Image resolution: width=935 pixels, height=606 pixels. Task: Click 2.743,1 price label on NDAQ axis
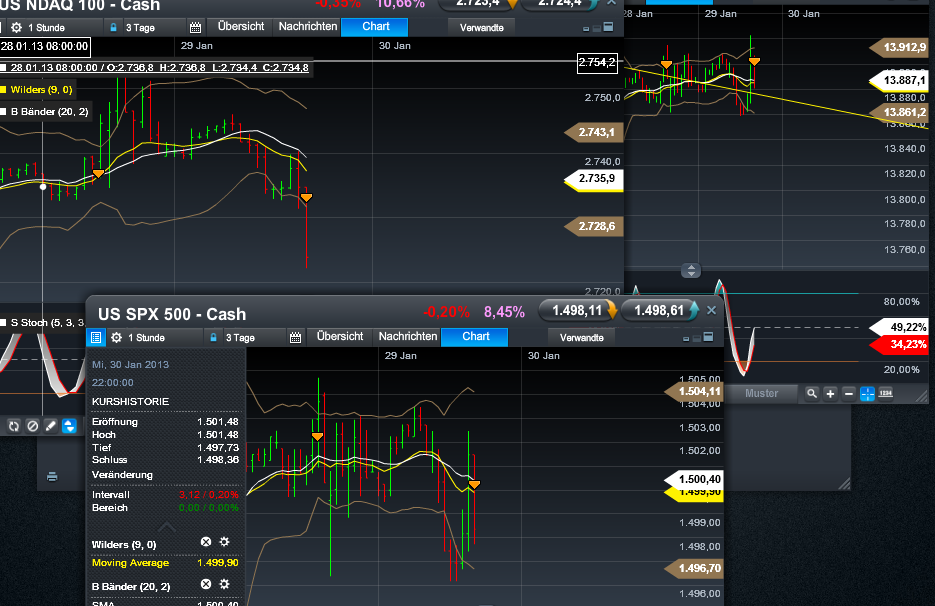click(595, 132)
